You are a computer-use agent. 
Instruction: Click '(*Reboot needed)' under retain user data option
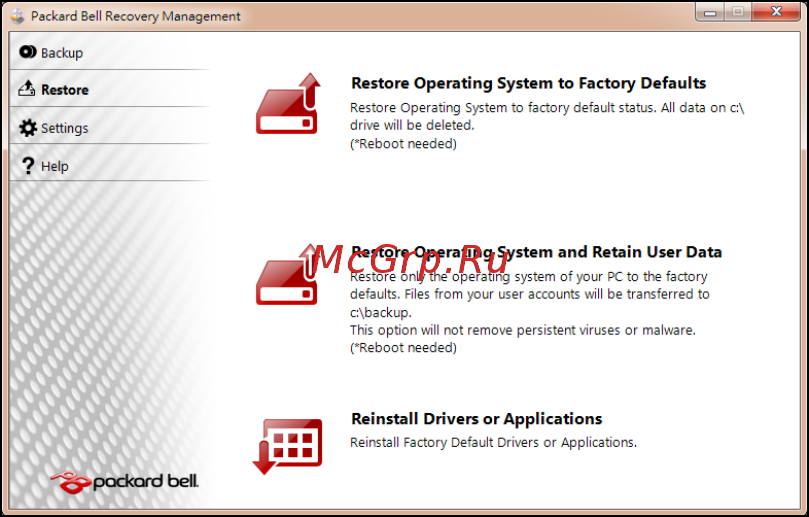coord(403,348)
